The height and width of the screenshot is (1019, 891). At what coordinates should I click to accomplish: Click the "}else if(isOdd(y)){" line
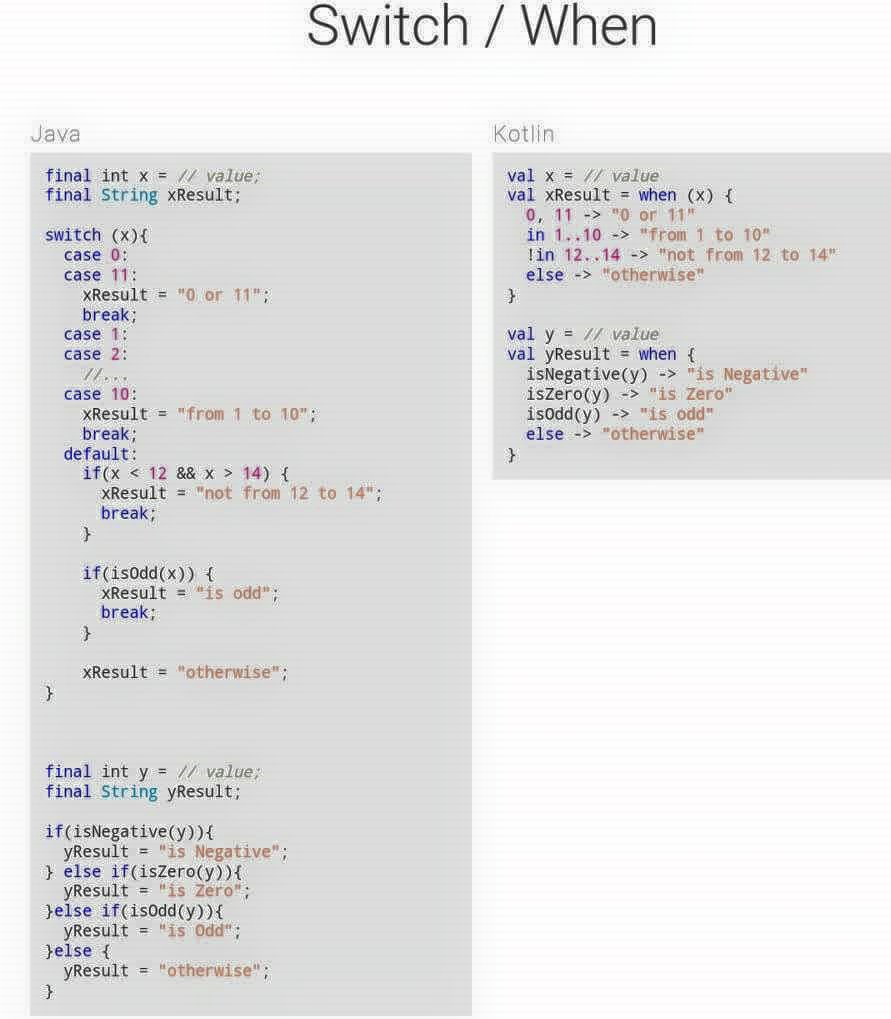click(134, 911)
